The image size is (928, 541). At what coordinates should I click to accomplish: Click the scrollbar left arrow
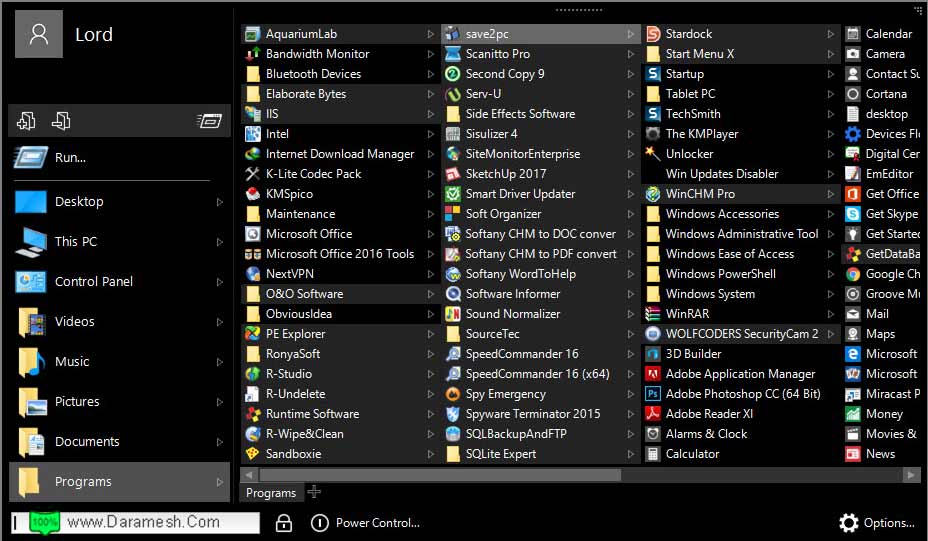249,475
